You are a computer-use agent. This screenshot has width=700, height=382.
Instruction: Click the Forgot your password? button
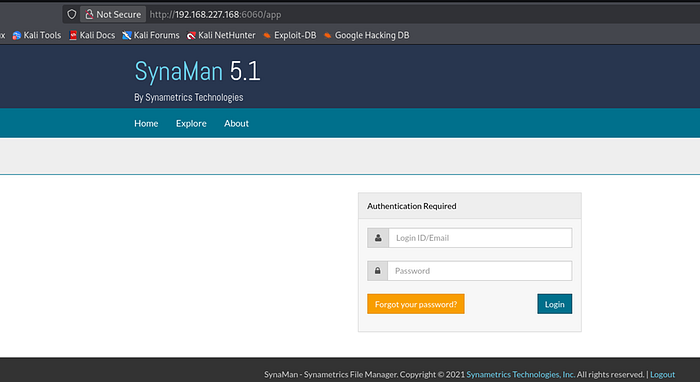[x=416, y=304]
